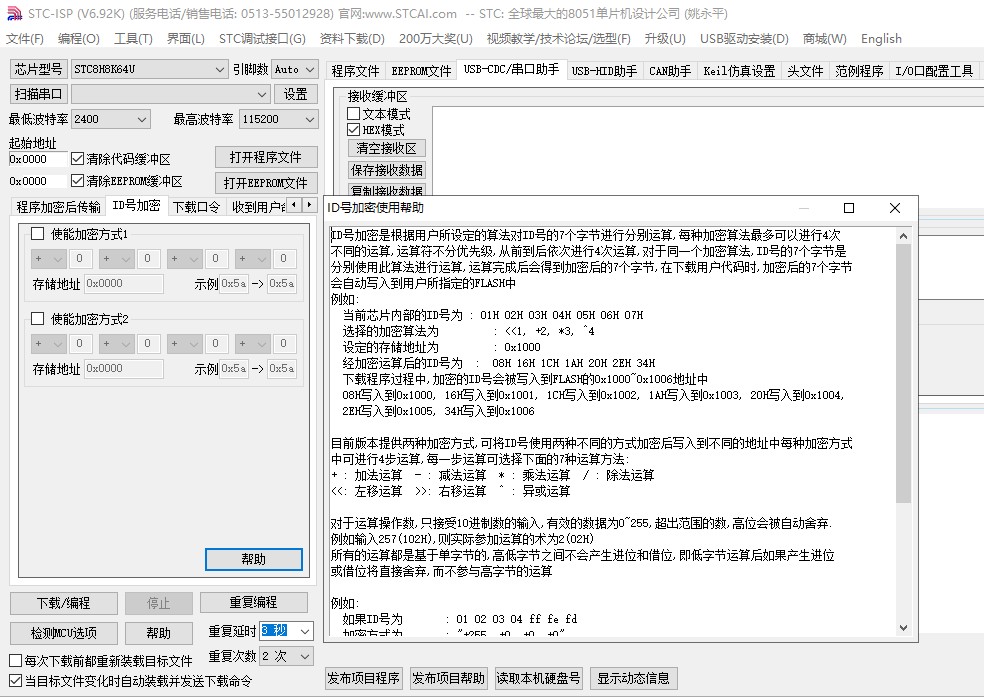Click 检测MCU选项 button
The height and width of the screenshot is (698, 984).
pos(63,633)
